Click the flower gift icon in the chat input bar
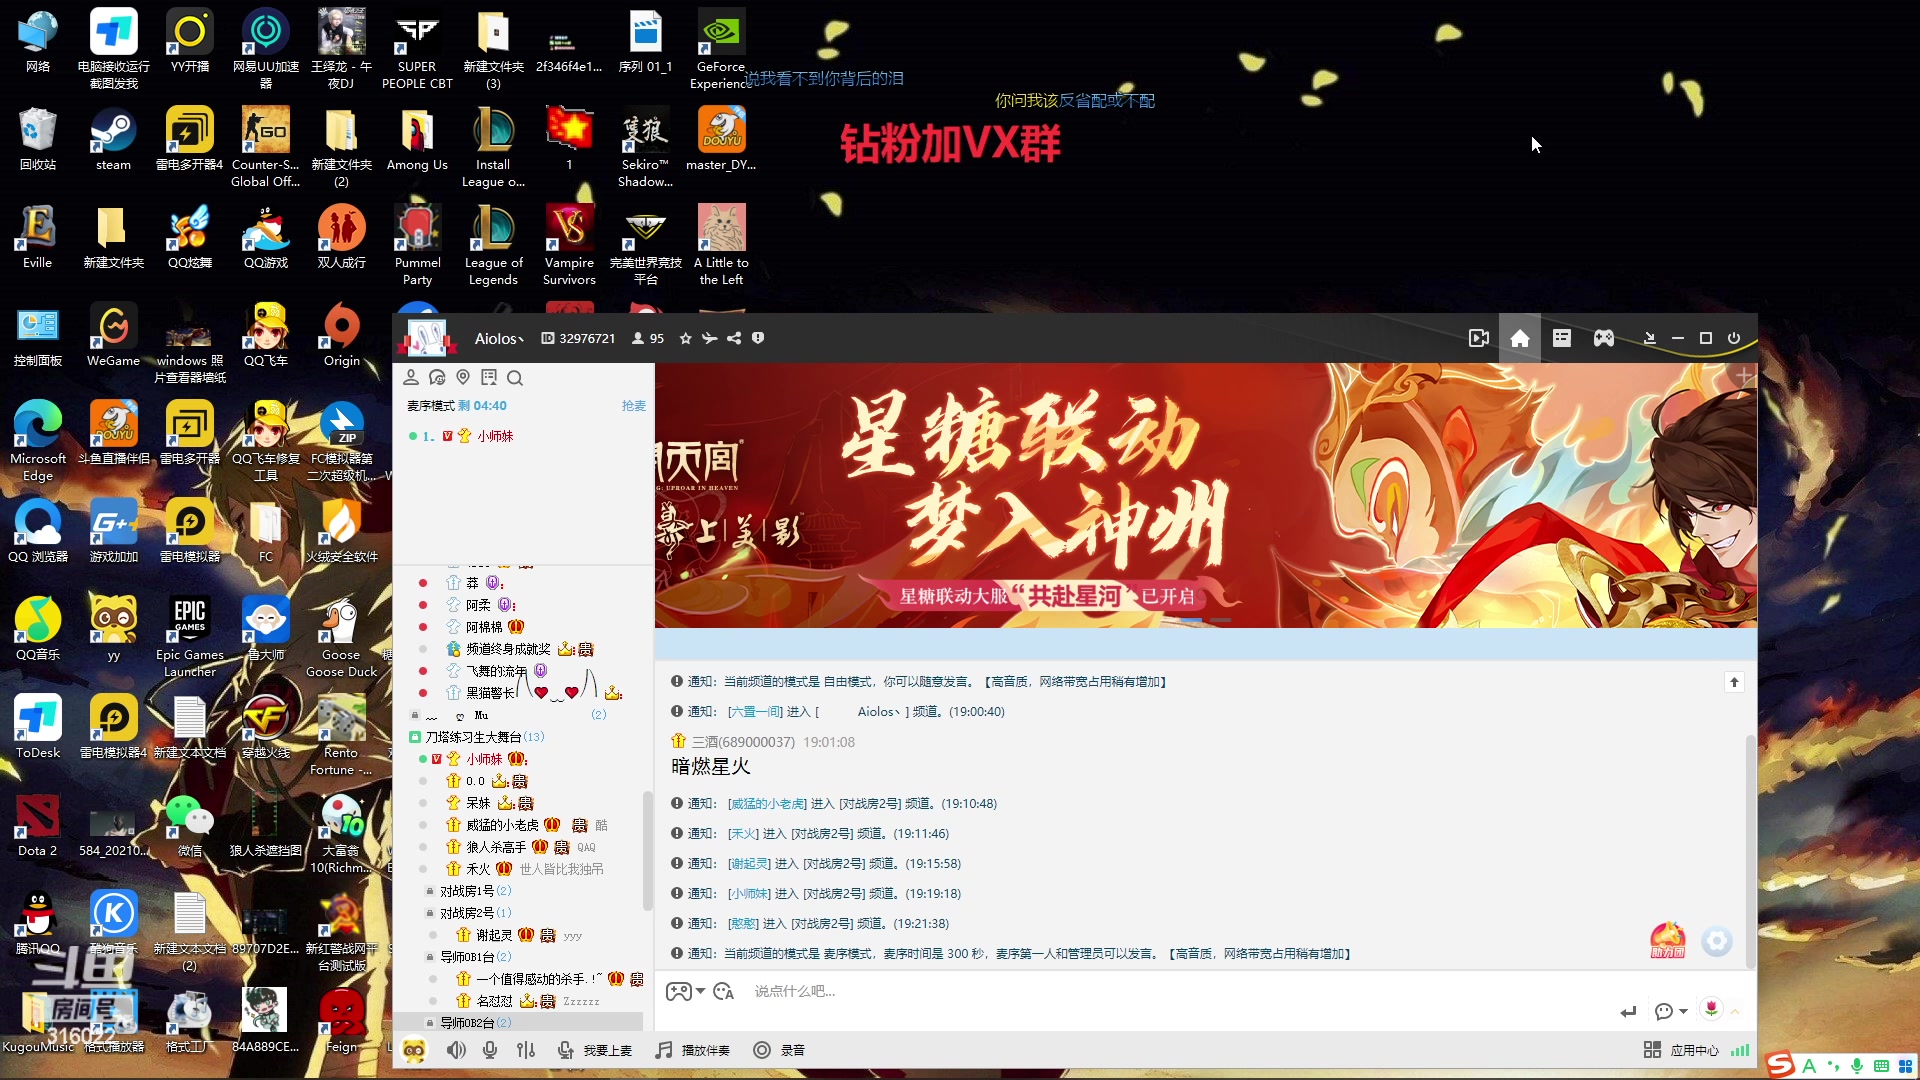 pos(1712,1009)
